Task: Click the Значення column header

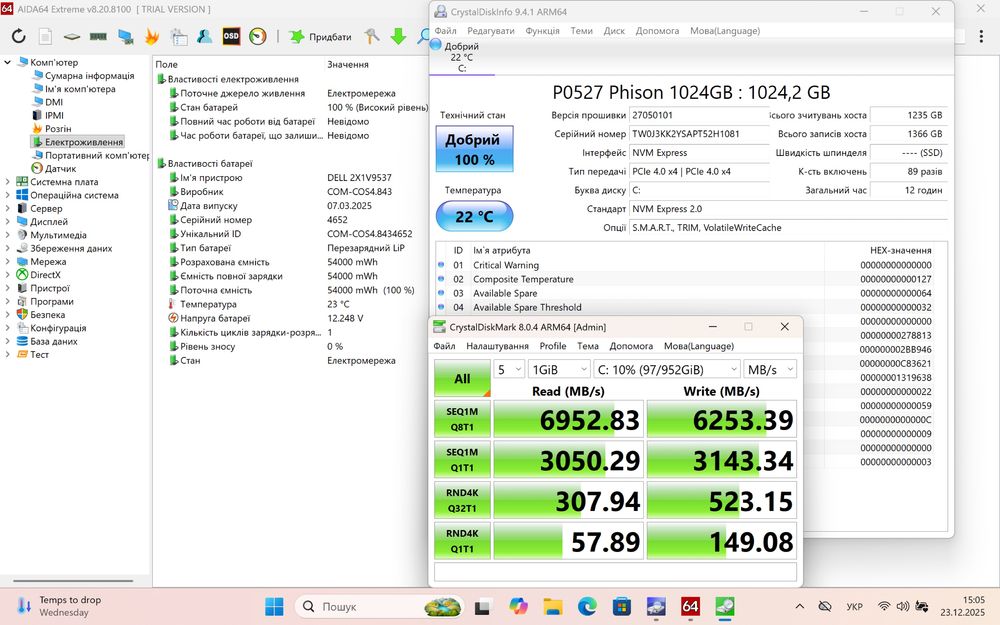Action: click(348, 64)
